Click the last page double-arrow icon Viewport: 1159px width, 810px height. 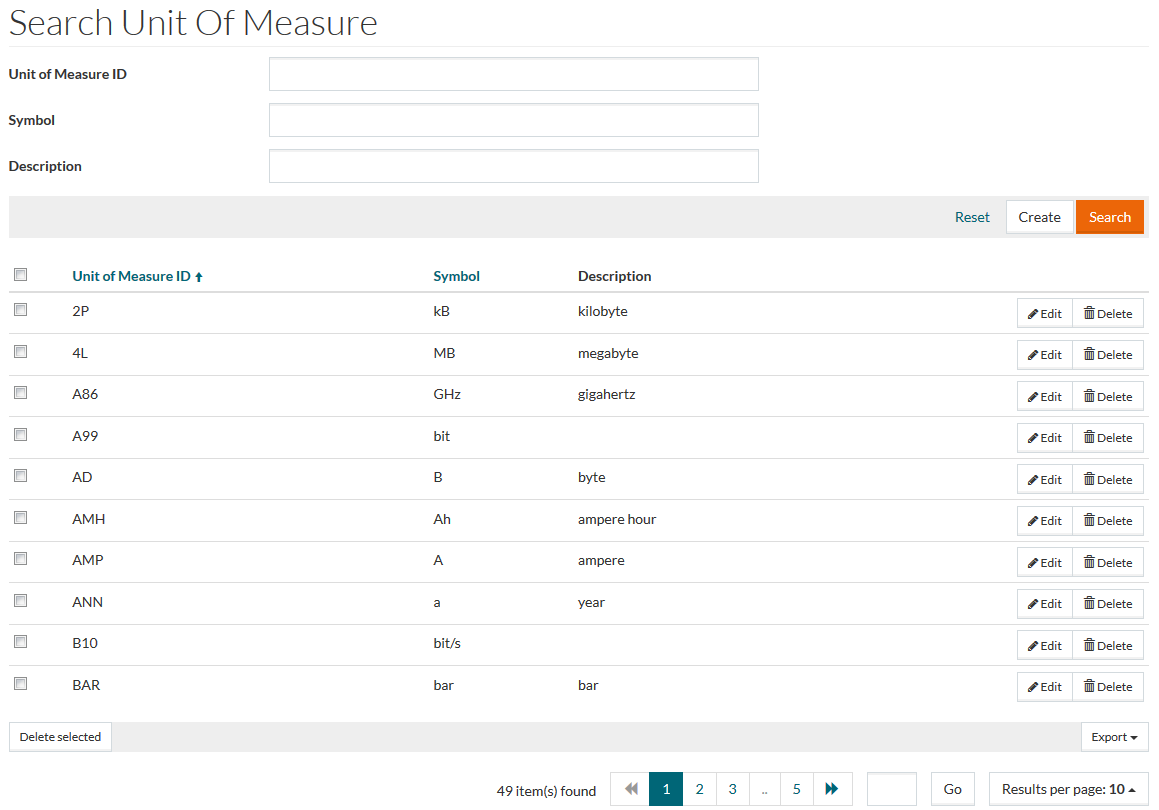(x=831, y=789)
